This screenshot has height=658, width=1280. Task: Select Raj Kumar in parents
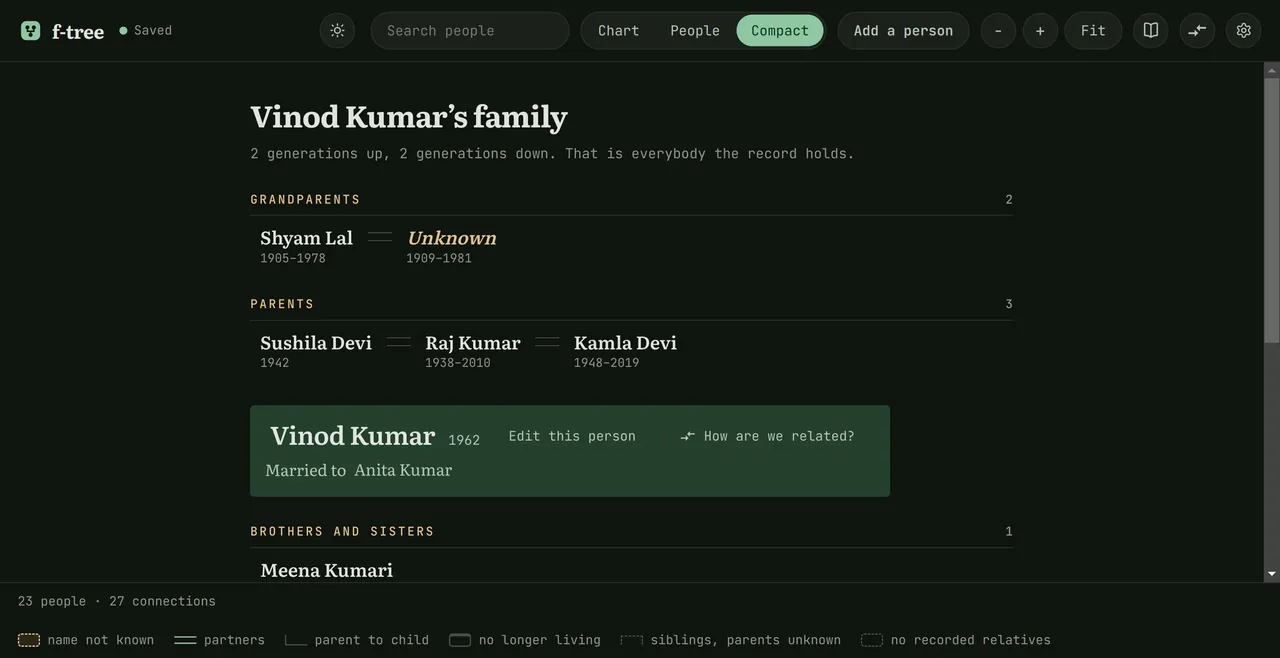point(473,343)
